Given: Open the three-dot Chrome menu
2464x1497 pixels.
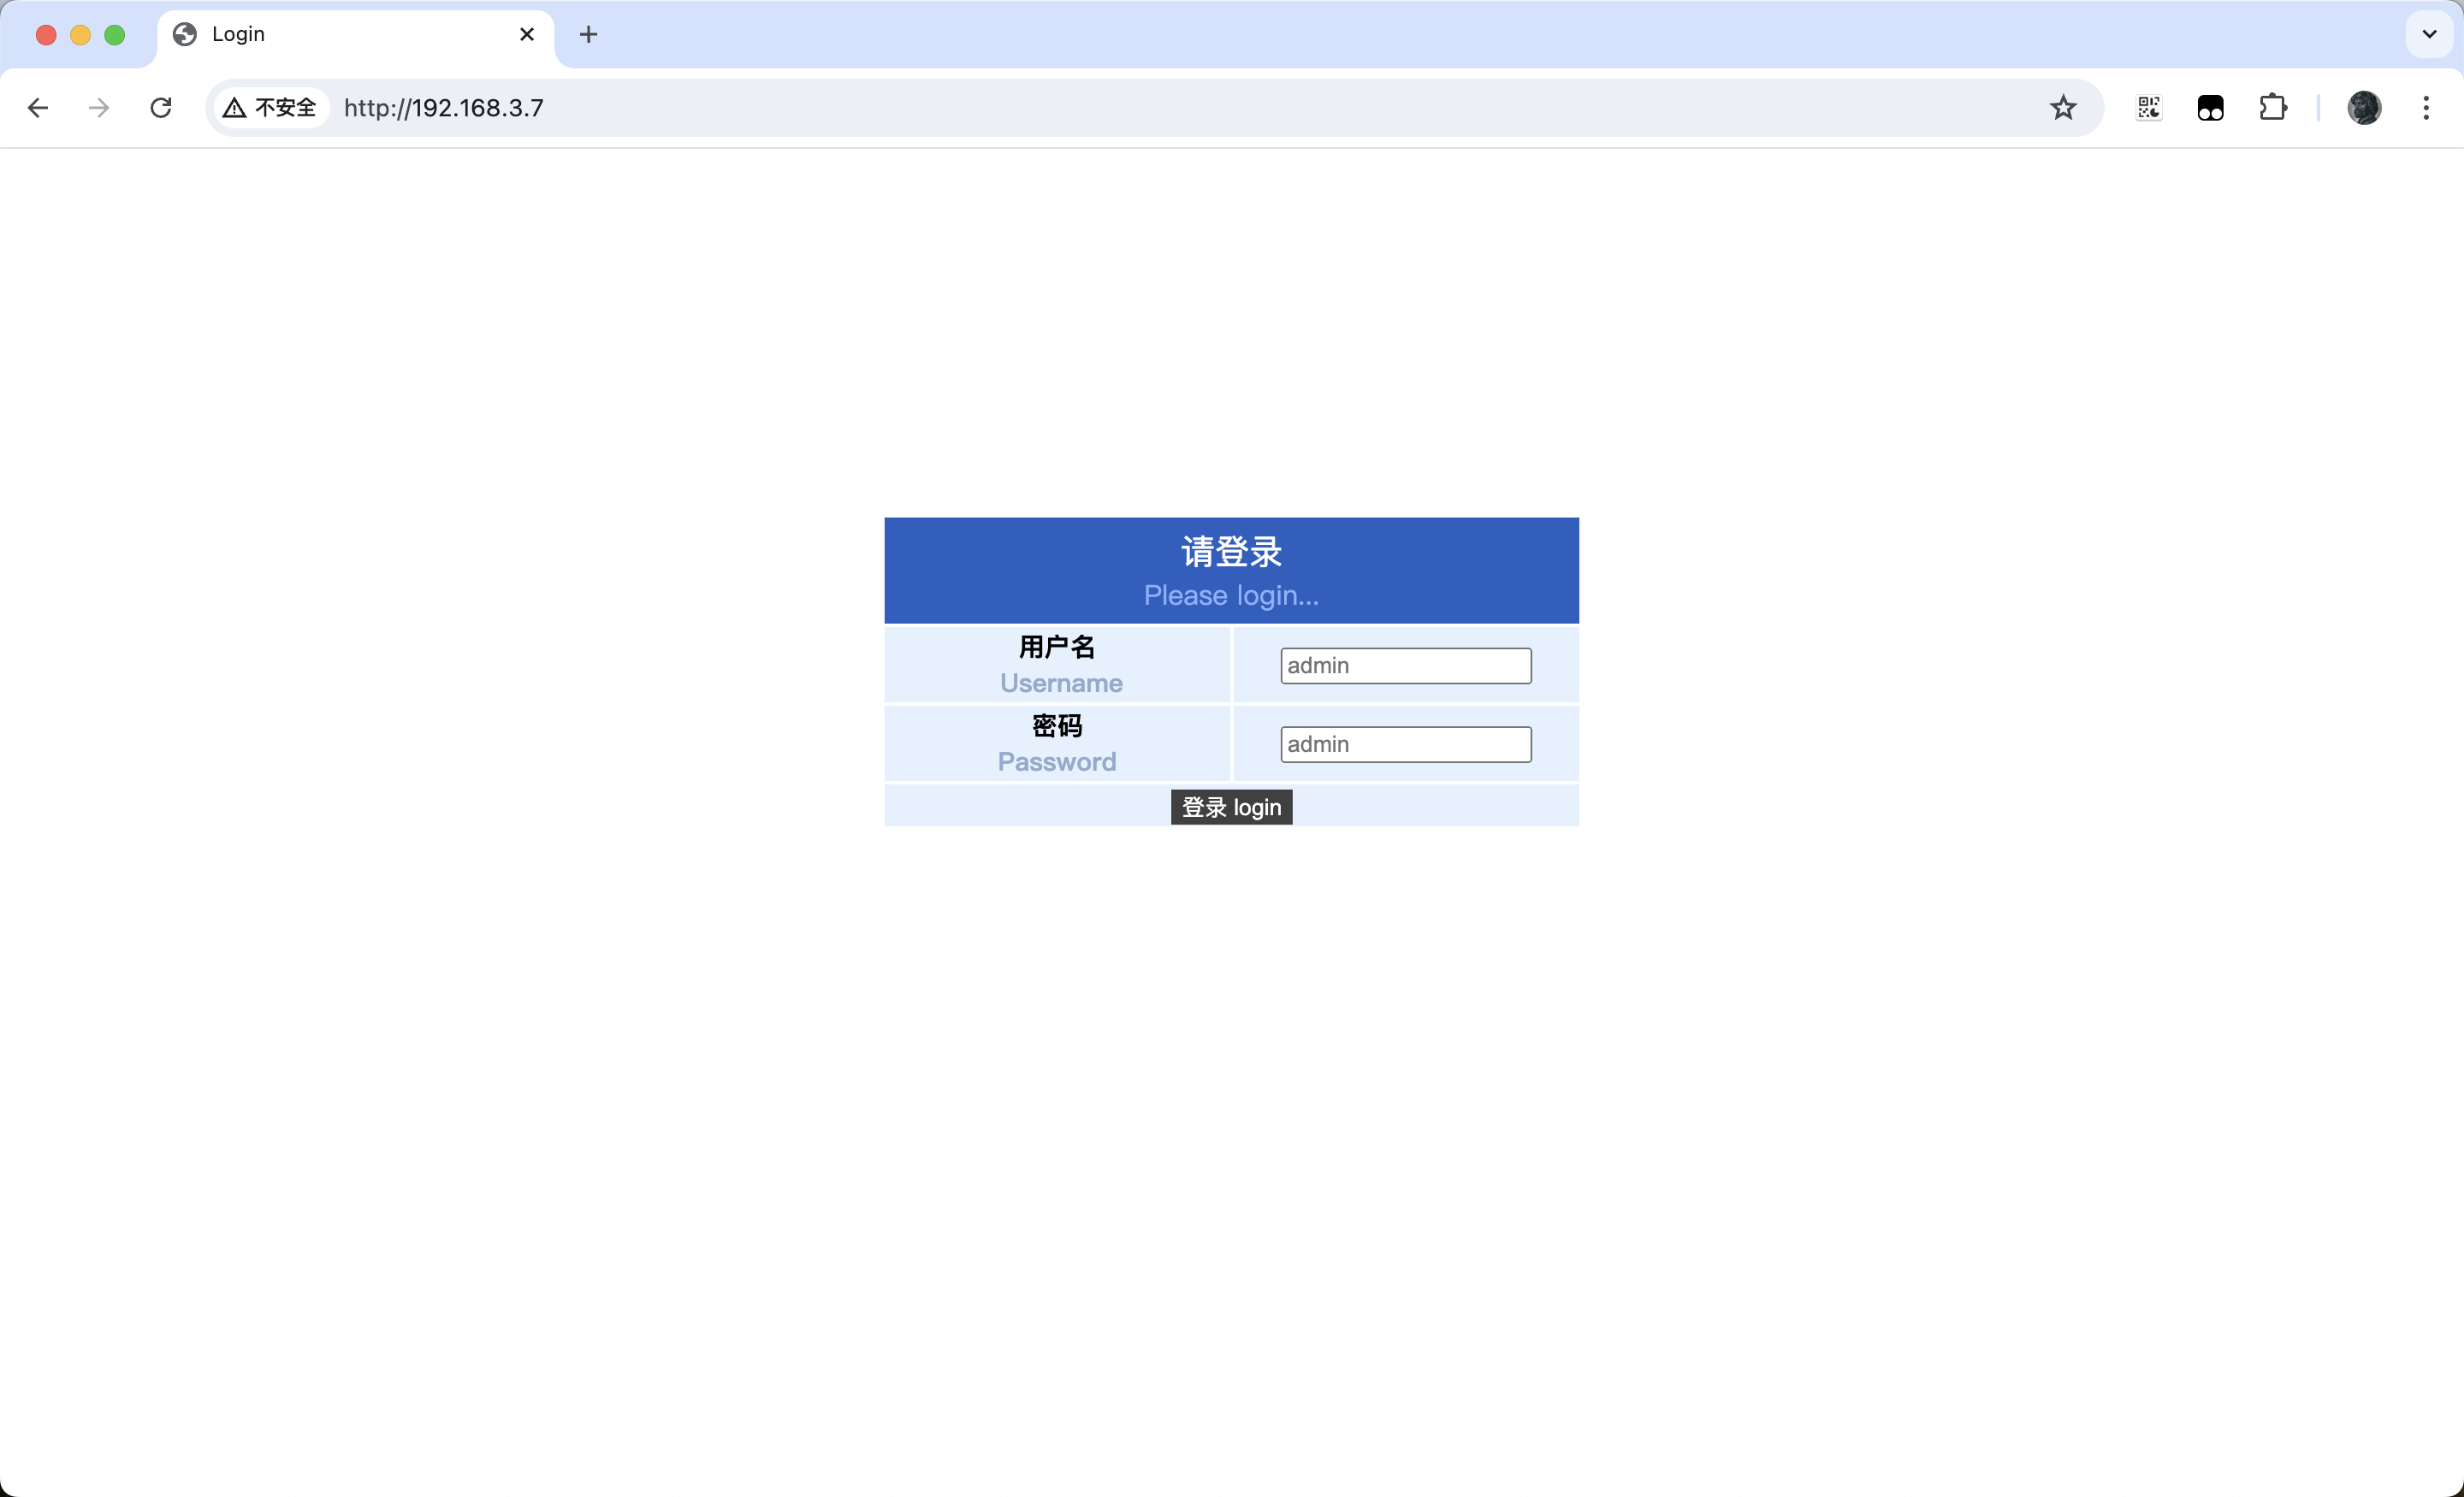Looking at the screenshot, I should (2426, 107).
